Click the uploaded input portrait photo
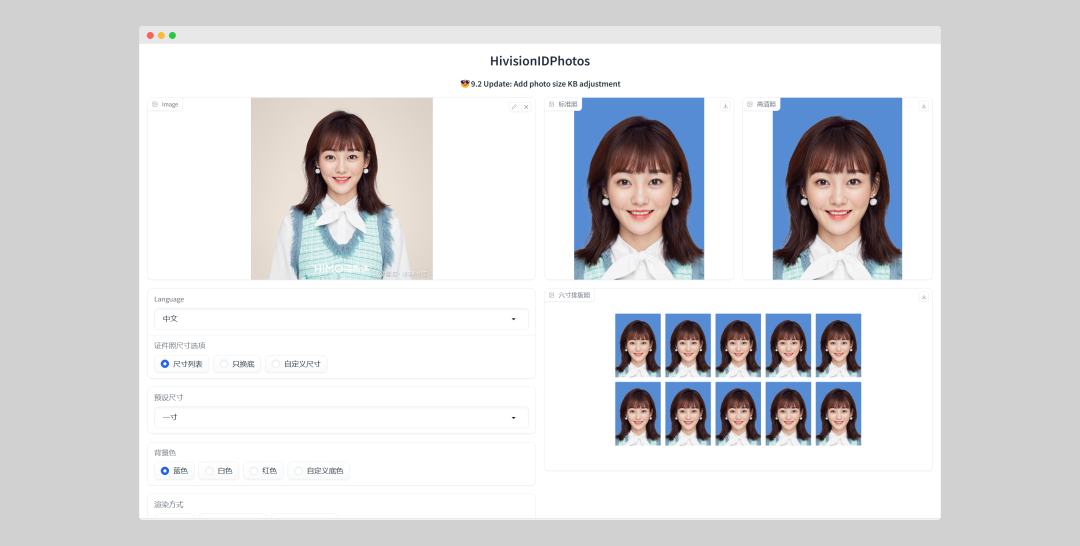 [342, 189]
